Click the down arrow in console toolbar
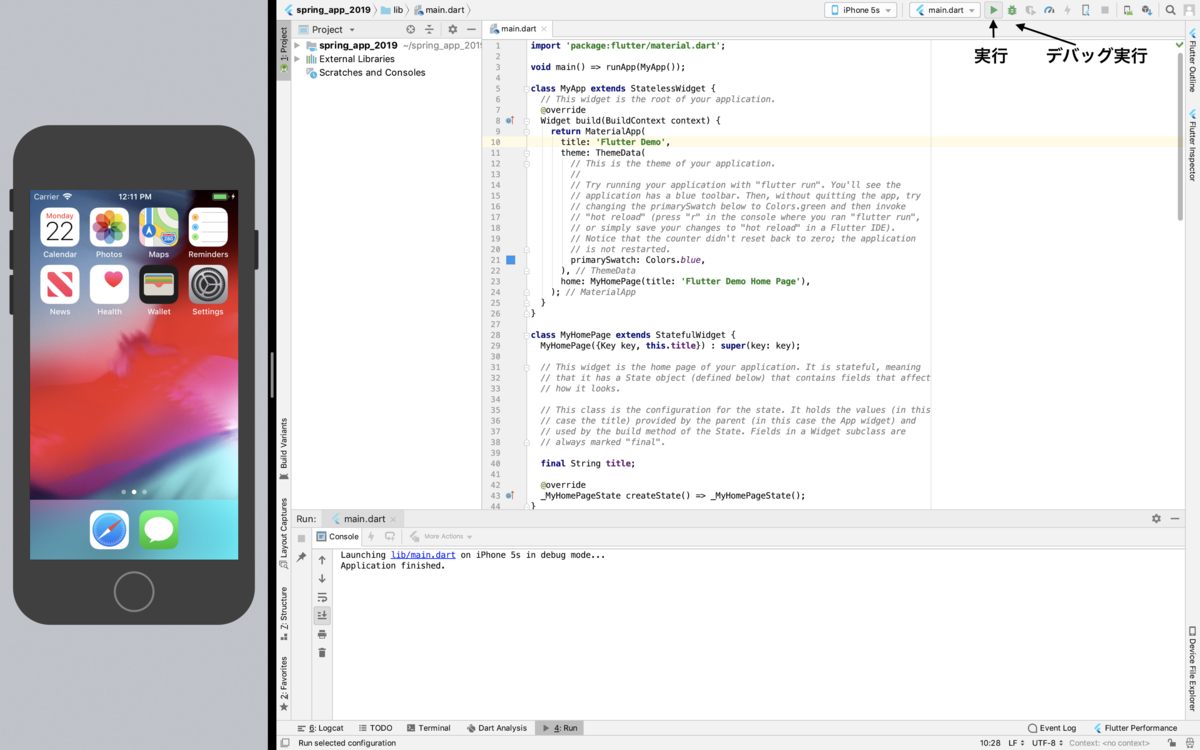This screenshot has height=750, width=1200. tap(322, 578)
